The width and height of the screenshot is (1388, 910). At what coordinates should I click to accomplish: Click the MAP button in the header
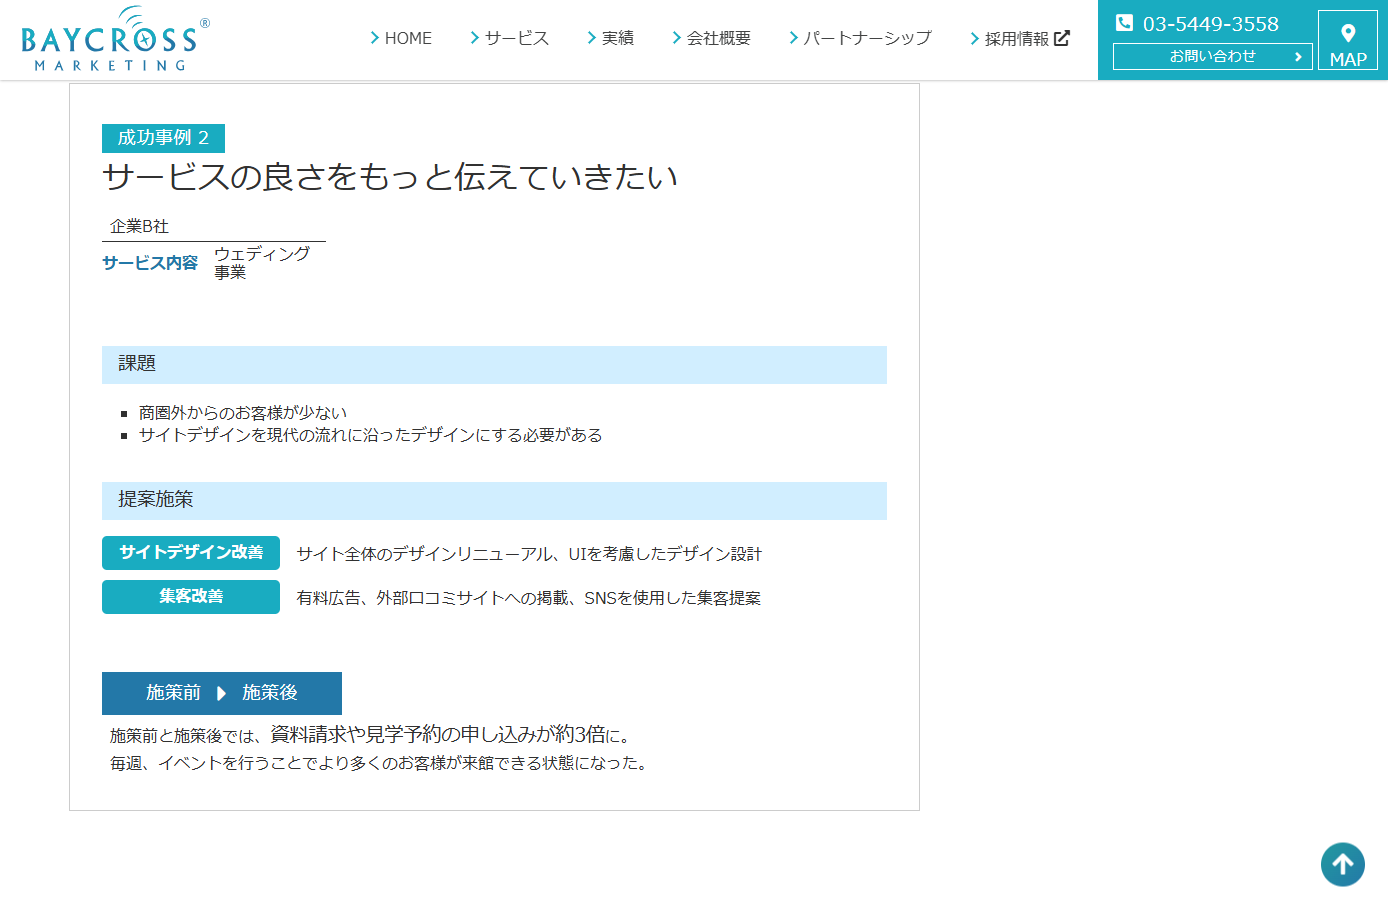[1349, 40]
